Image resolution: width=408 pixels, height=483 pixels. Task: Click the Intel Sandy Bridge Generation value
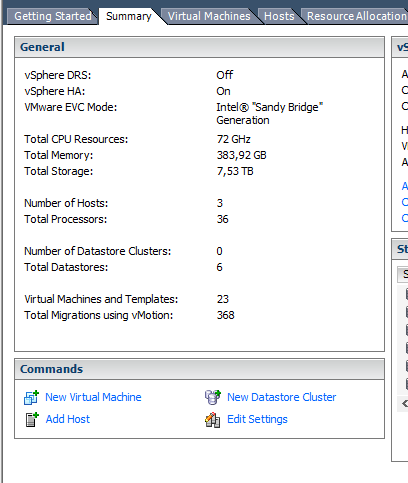point(270,114)
